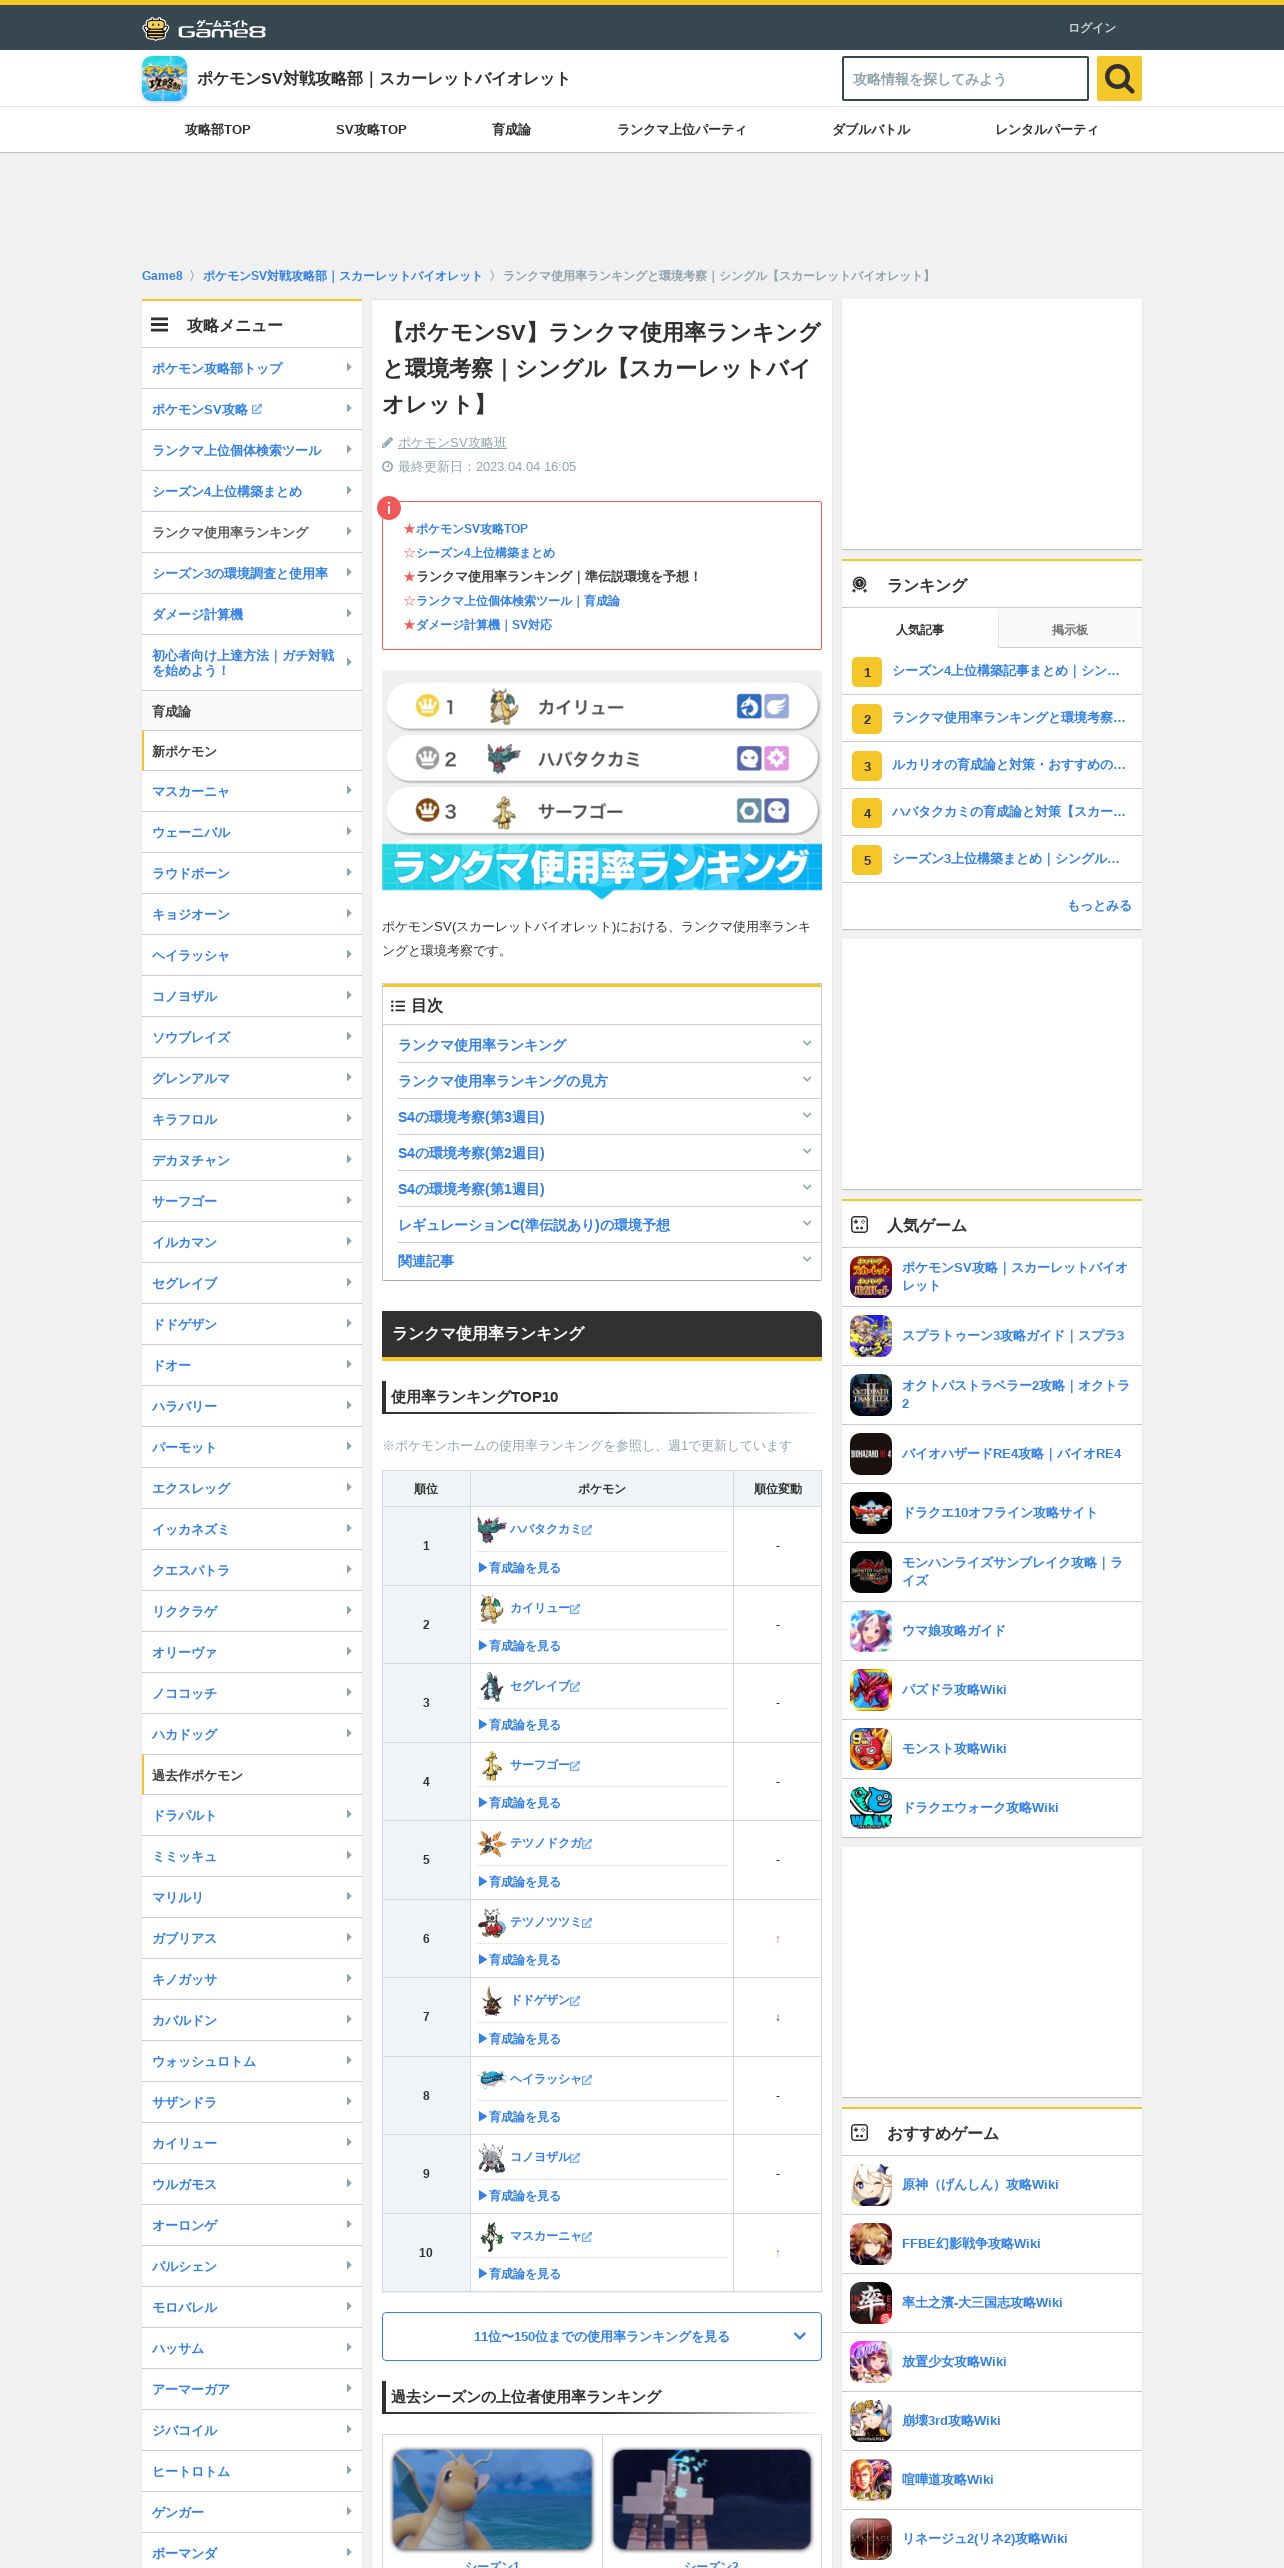Click the 率土之濱 game icon
This screenshot has height=2568, width=1284.
(871, 2303)
